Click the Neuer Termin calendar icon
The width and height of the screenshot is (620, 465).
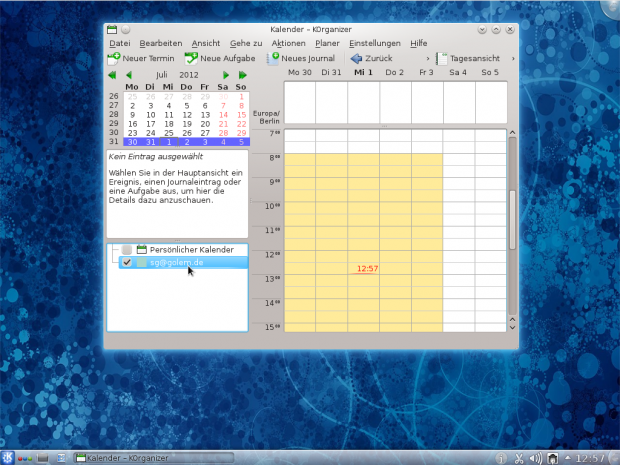[x=113, y=59]
